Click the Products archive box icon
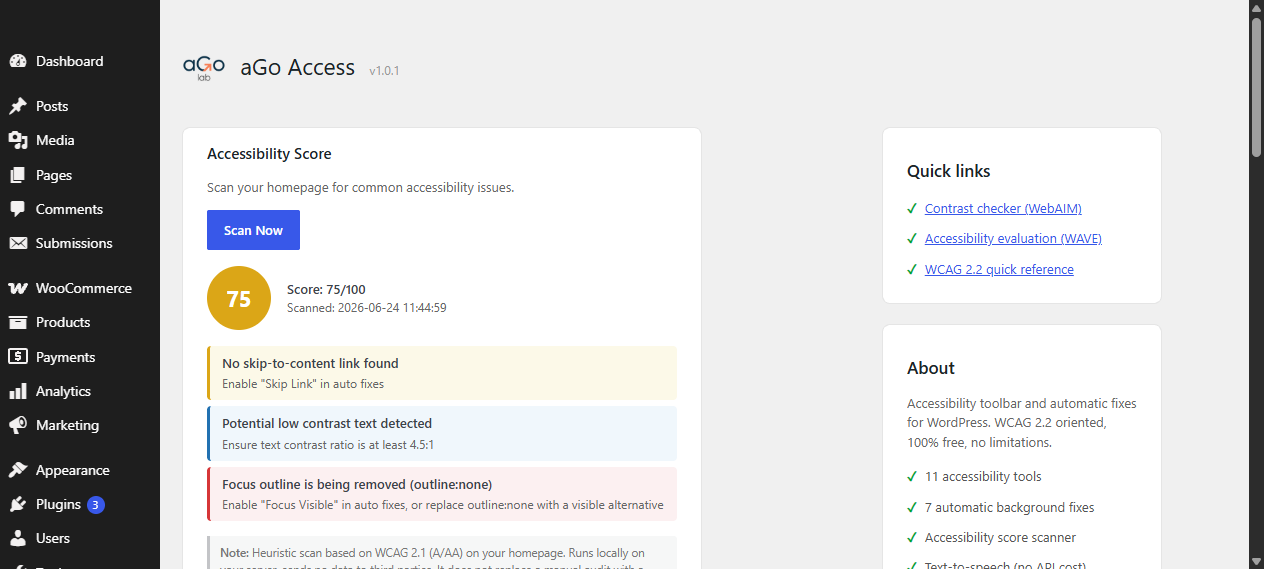This screenshot has width=1264, height=569. [x=18, y=322]
